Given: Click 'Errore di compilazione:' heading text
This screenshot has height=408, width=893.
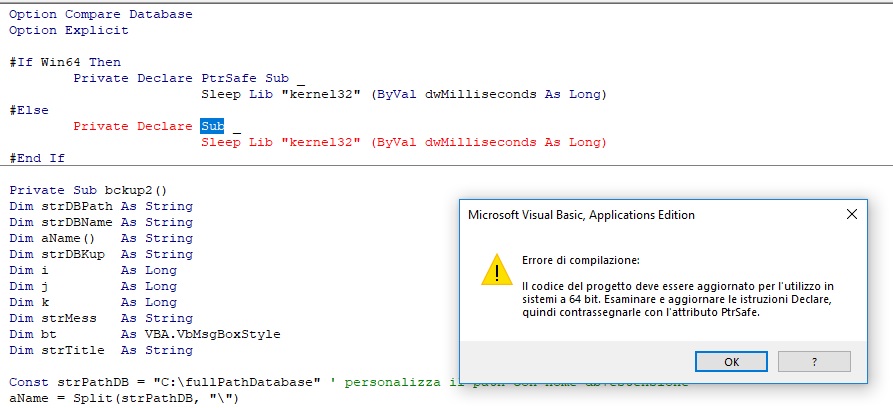Looking at the screenshot, I should pyautogui.click(x=581, y=261).
